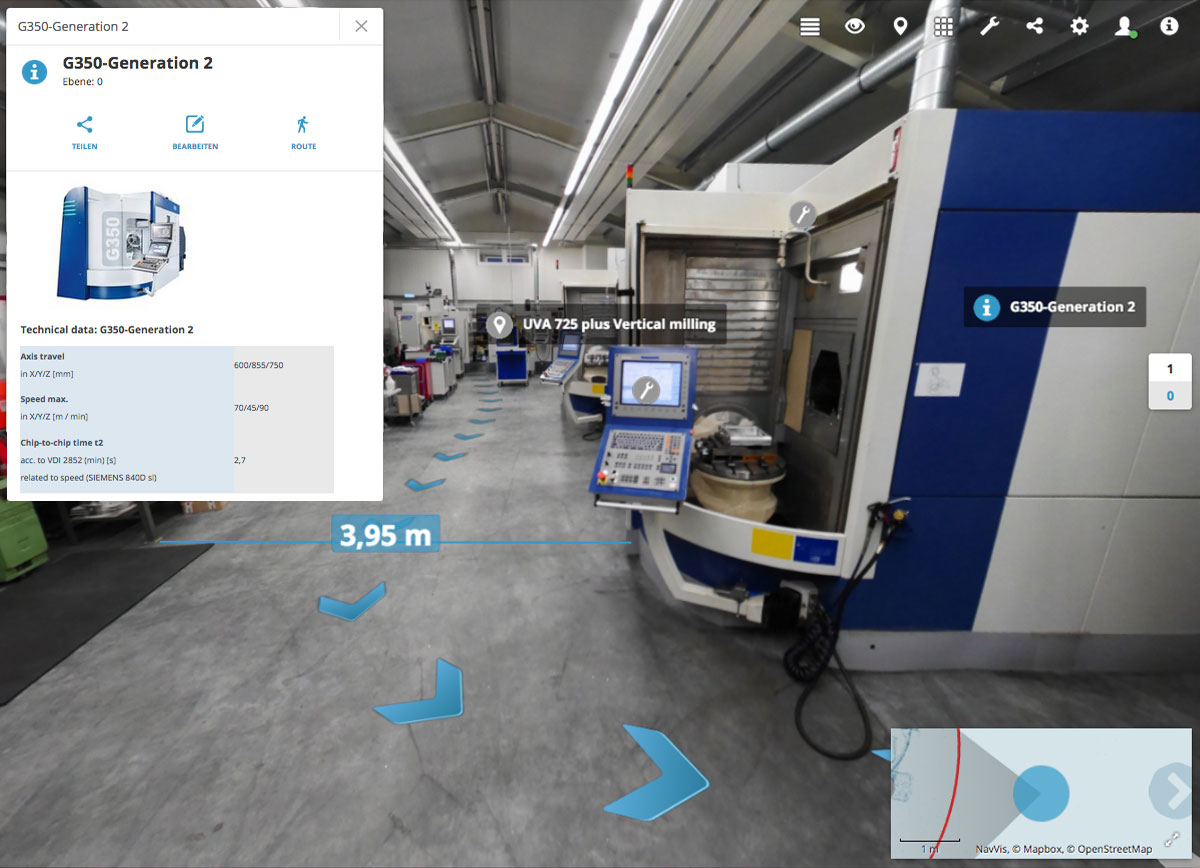
Task: Click the 3,95 m measurement label
Action: click(385, 535)
